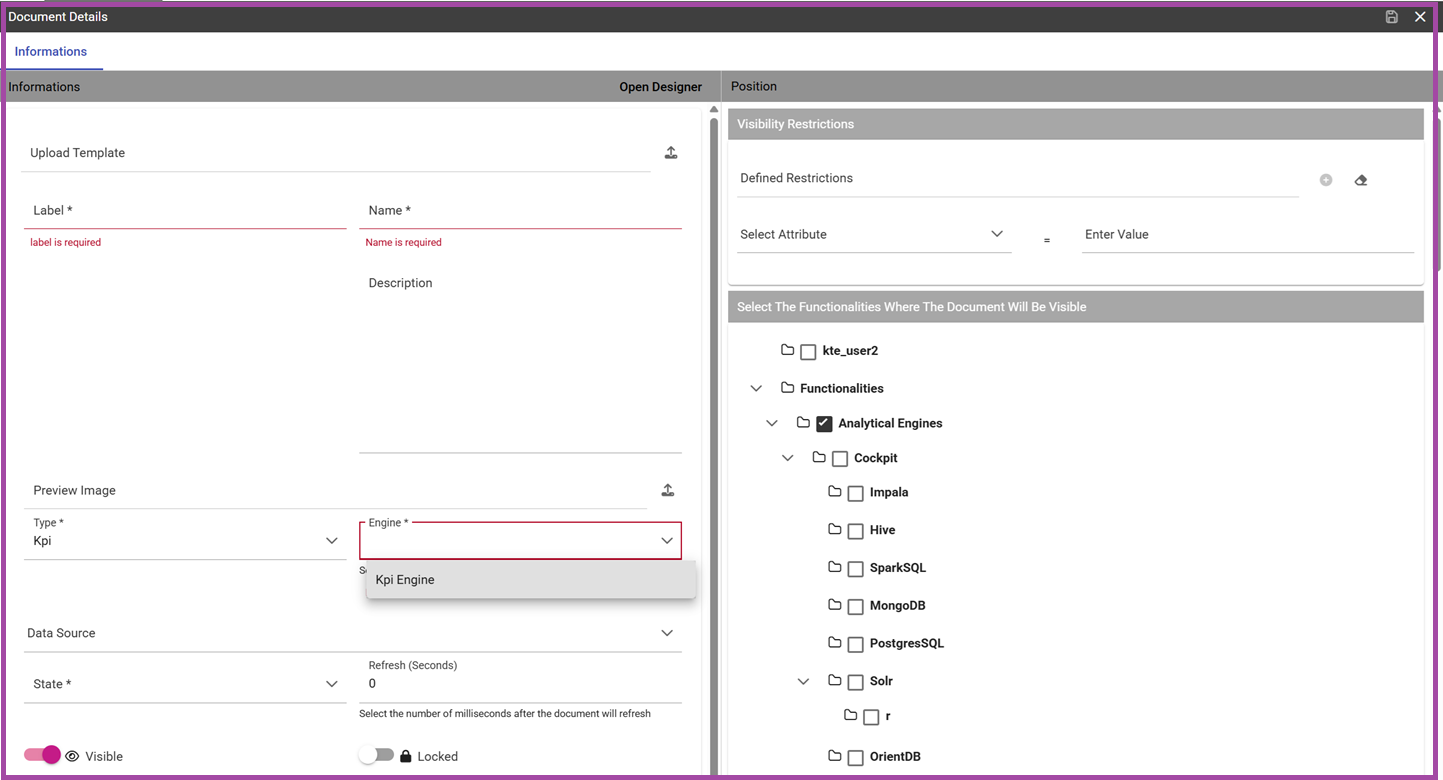Close the Document Details dialog
The width and height of the screenshot is (1443, 780).
click(1420, 17)
